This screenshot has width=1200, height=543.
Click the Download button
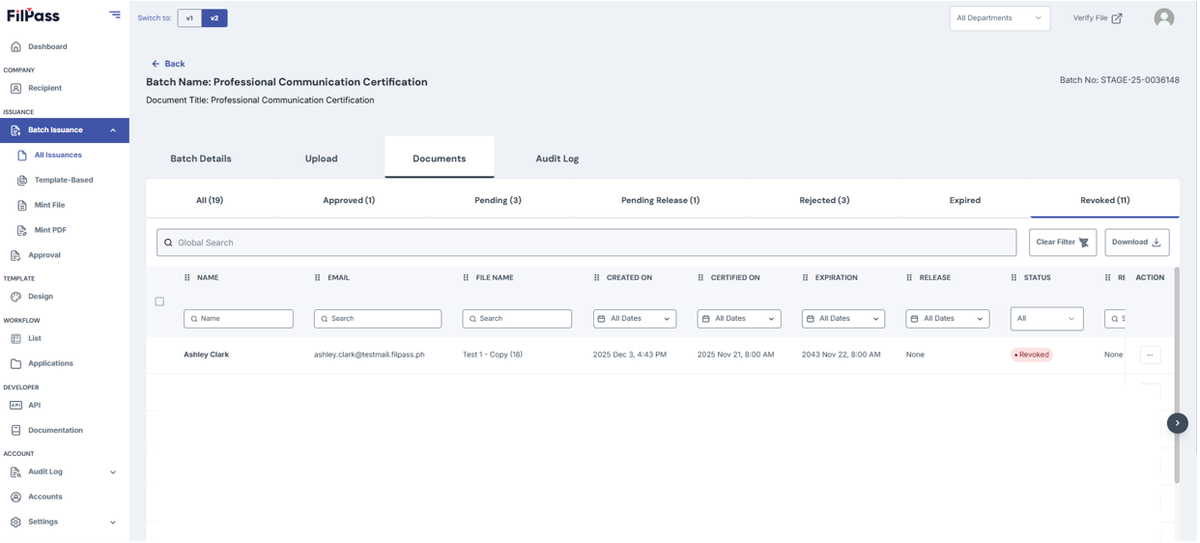point(1137,242)
